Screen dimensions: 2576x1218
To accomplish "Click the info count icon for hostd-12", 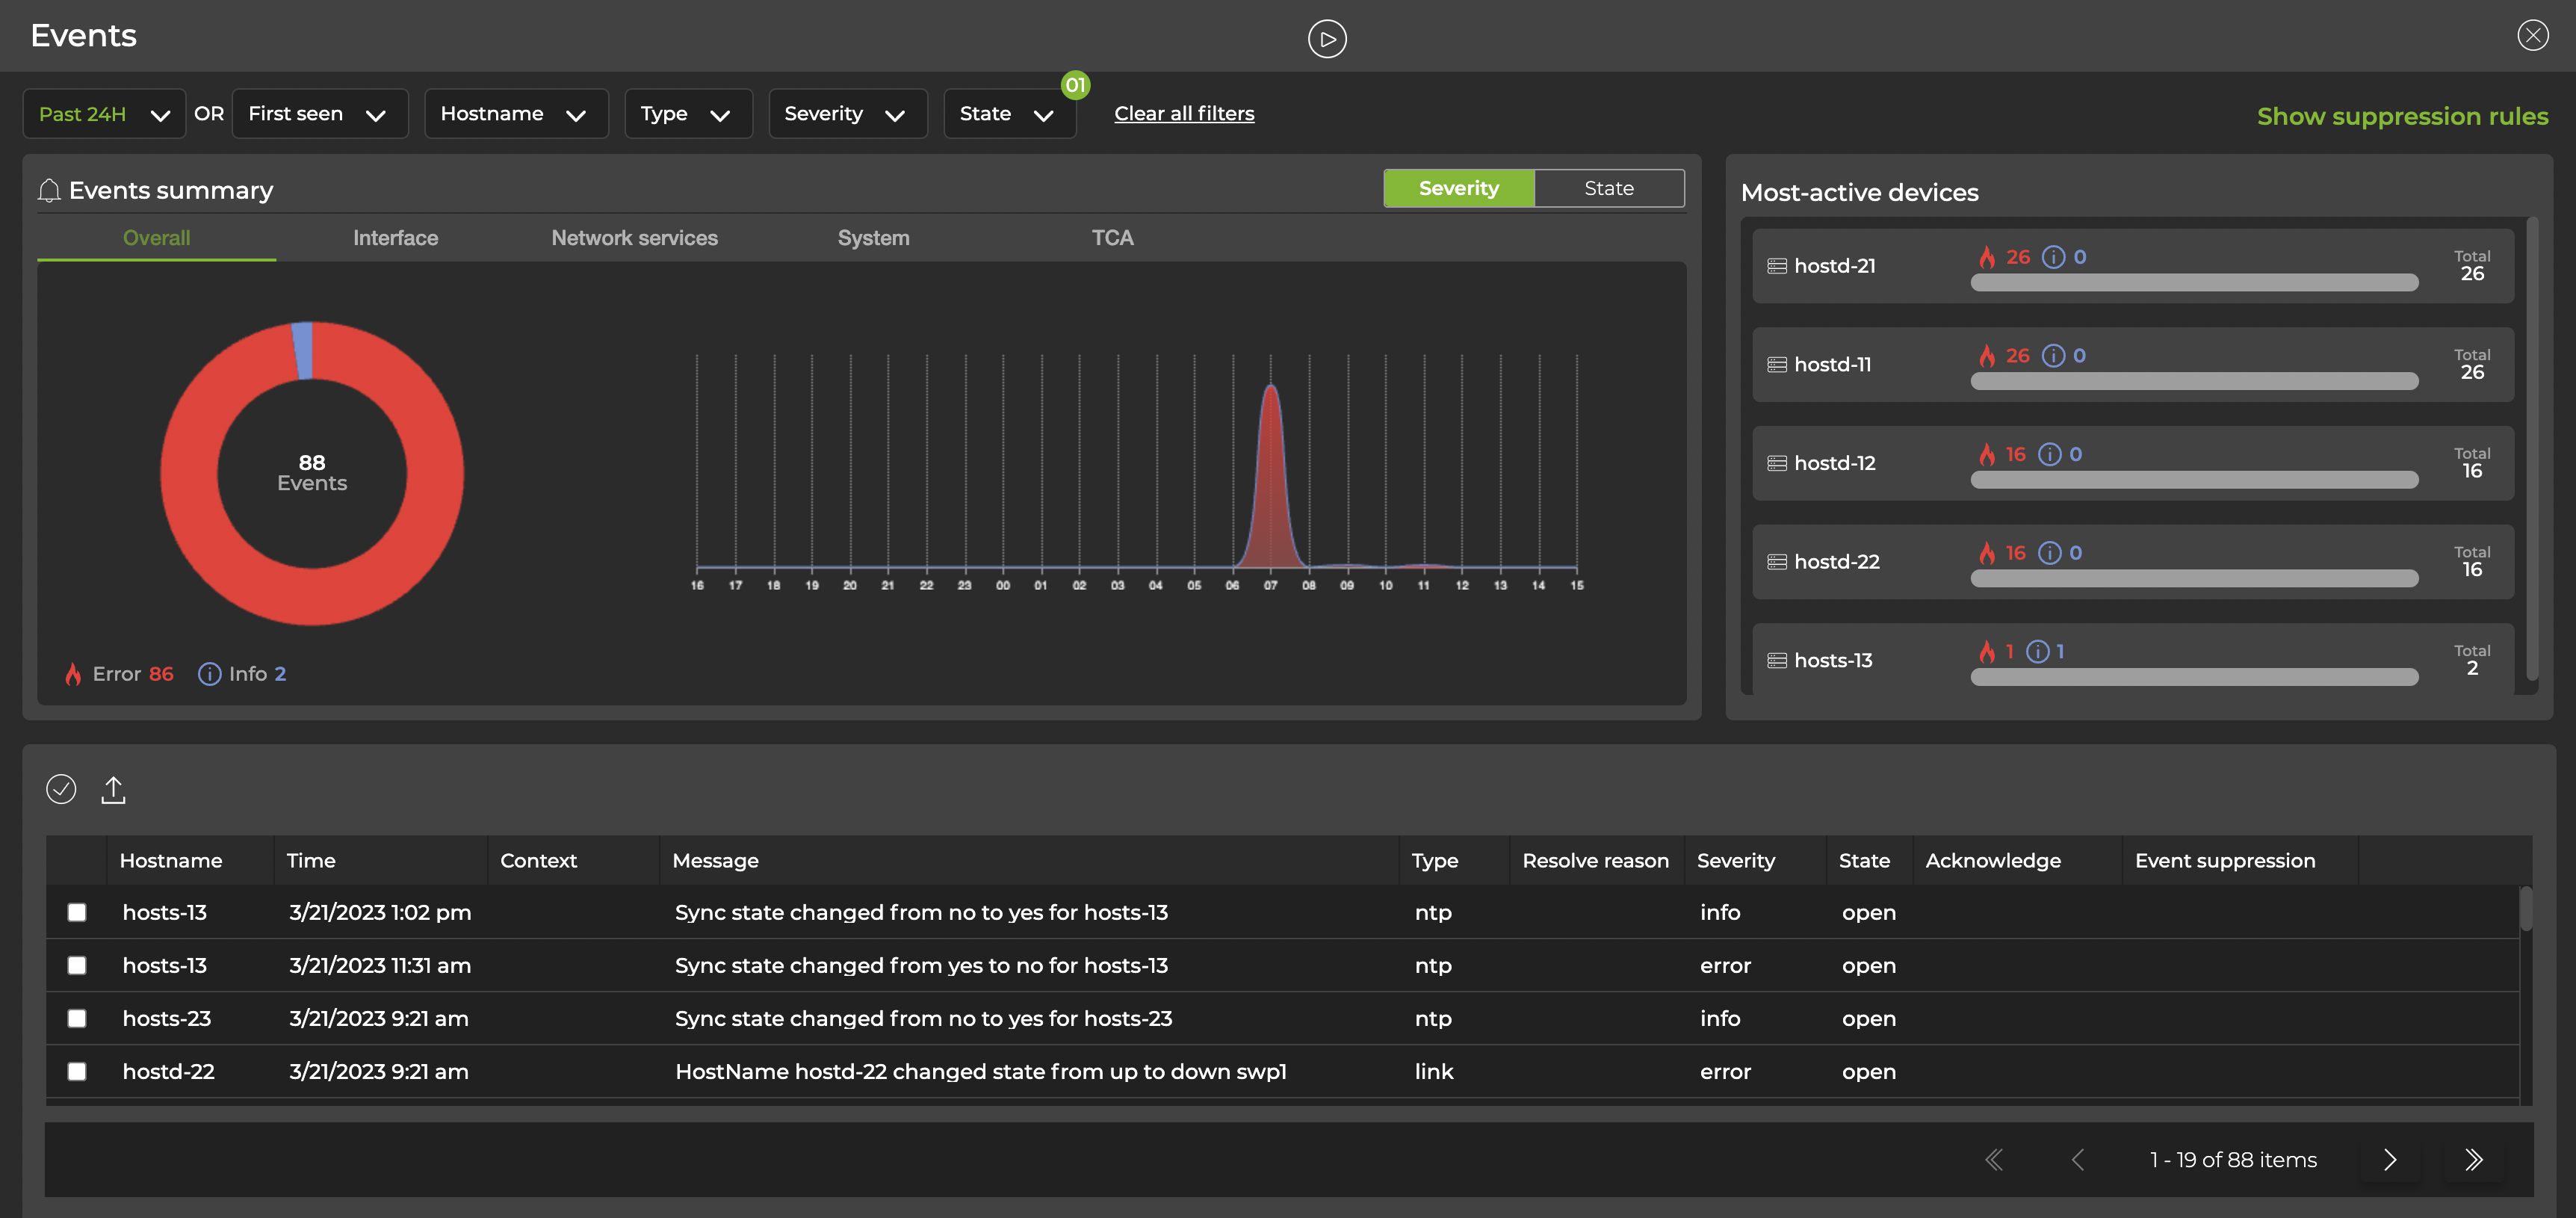I will tap(2050, 454).
